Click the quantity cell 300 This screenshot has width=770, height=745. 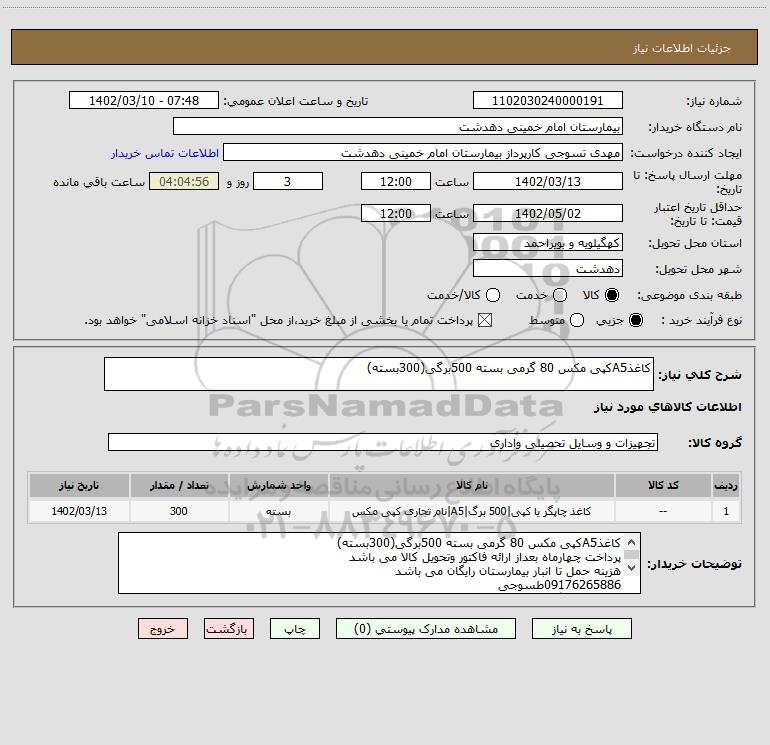[x=179, y=511]
